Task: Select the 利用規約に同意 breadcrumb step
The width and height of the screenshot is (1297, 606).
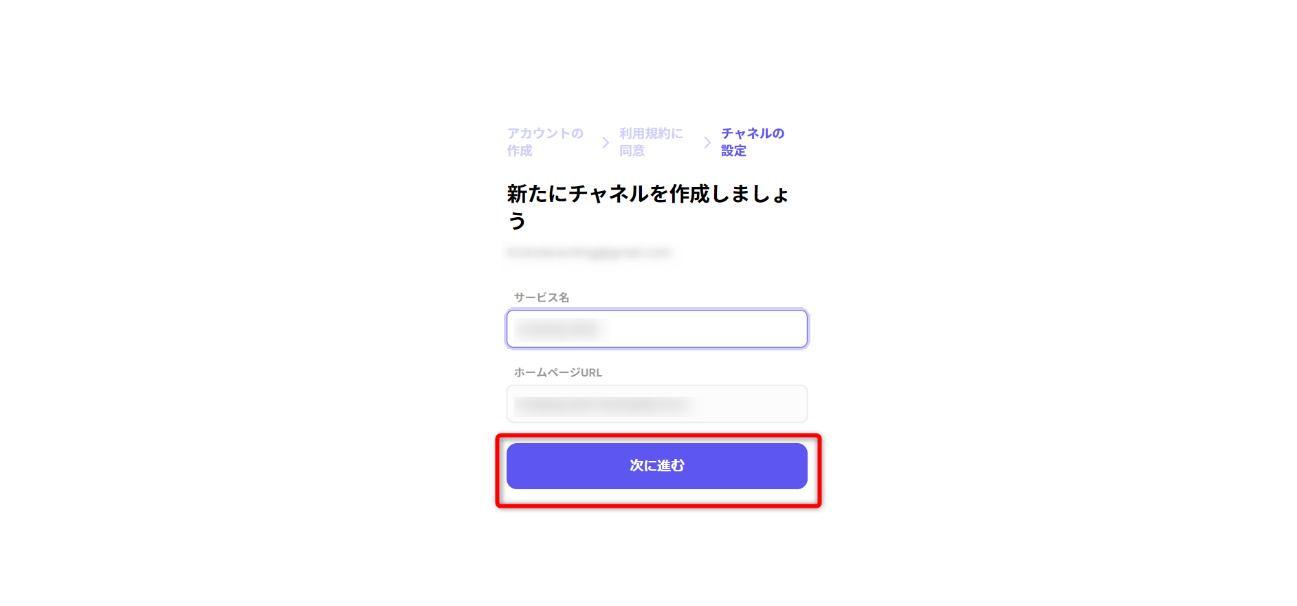Action: pos(651,142)
